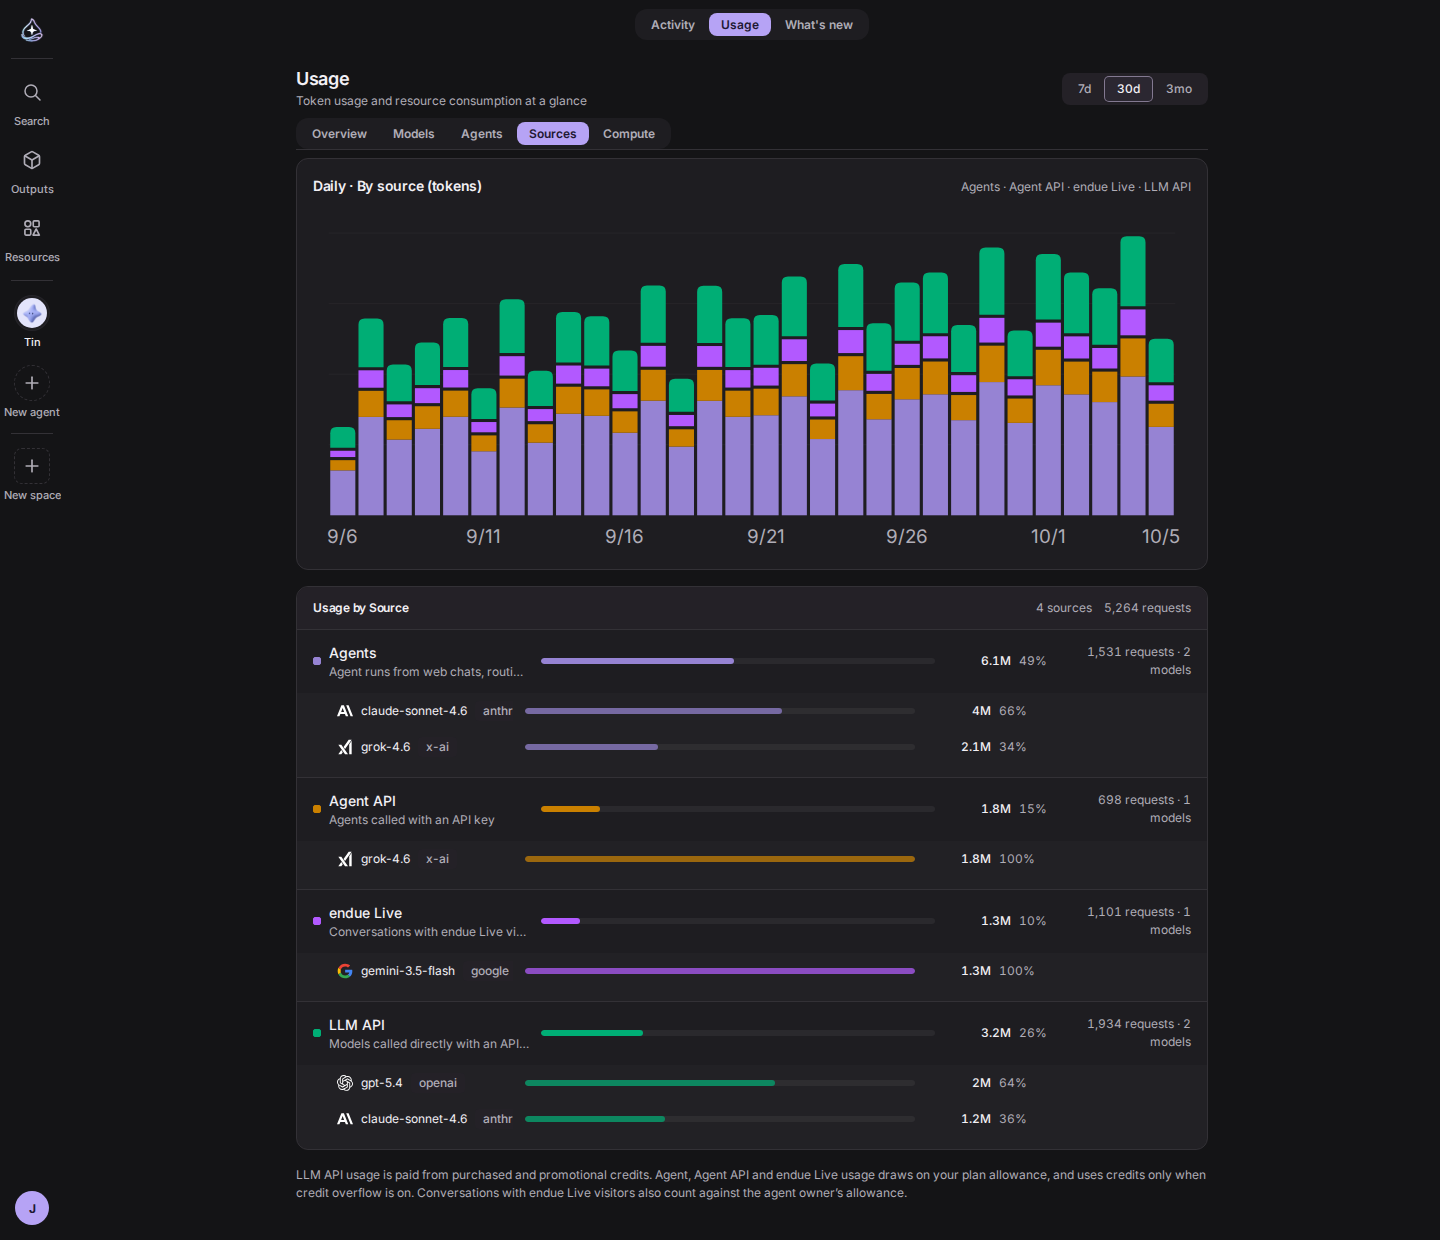1440x1240 pixels.
Task: Click the 1,934 requests · 2 models text
Action: coord(1139,1033)
